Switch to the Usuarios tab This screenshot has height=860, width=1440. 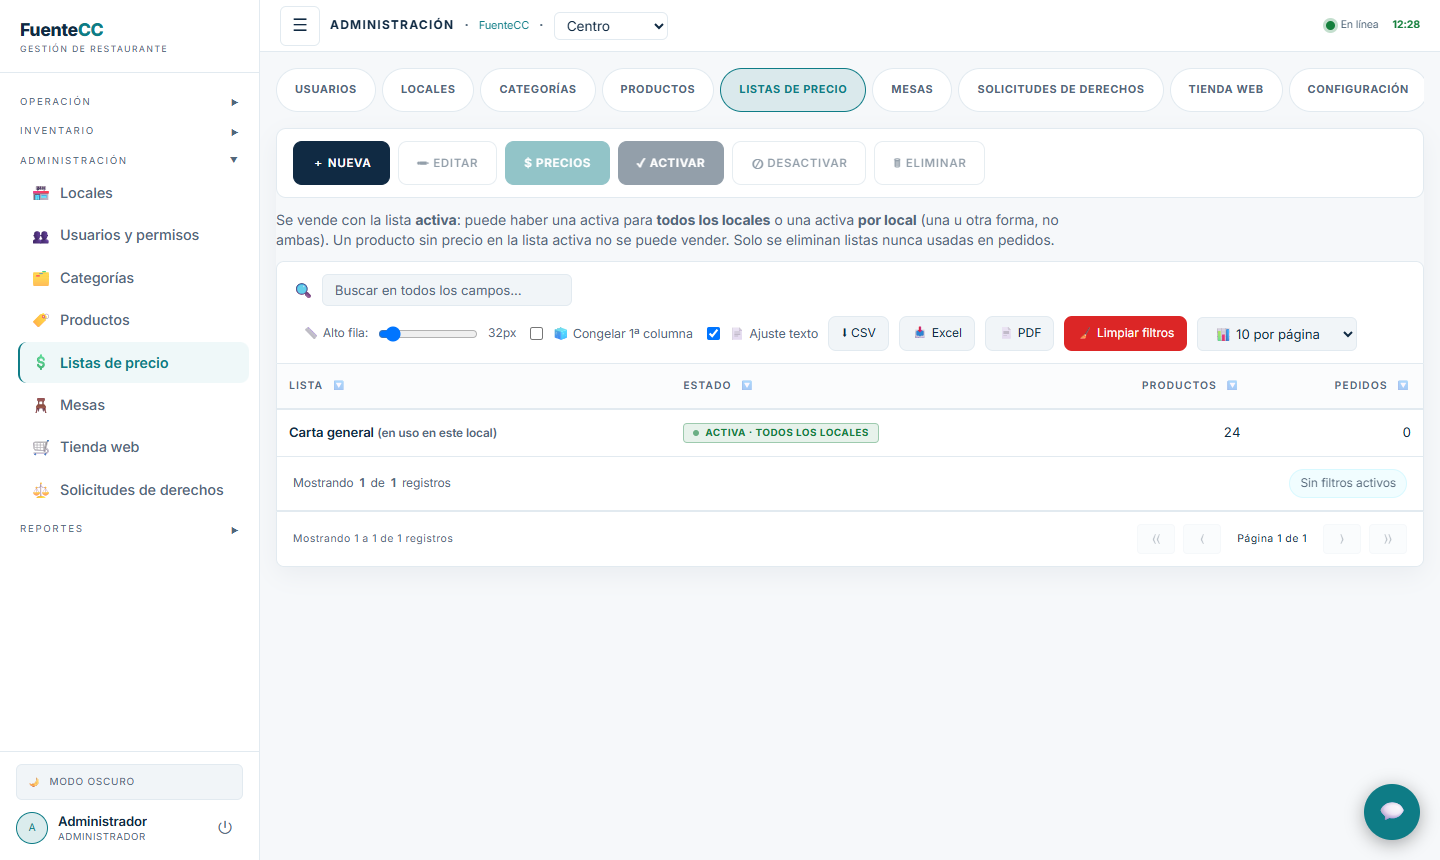[326, 90]
